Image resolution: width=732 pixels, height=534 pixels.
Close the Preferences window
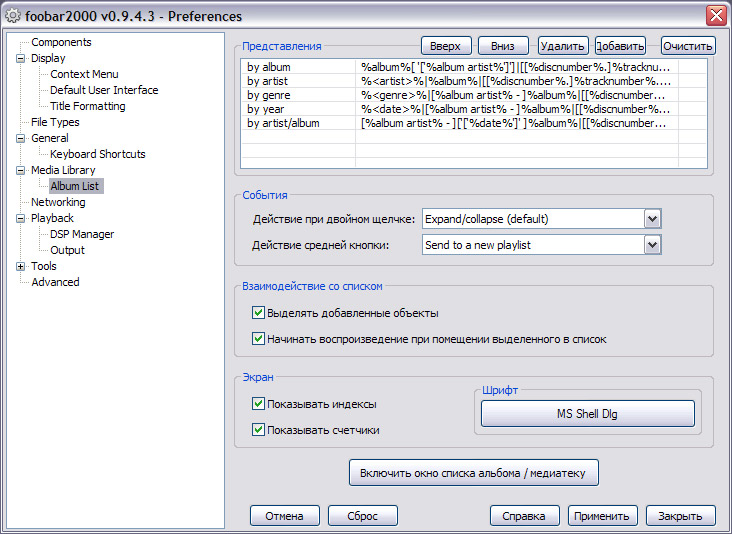[716, 16]
